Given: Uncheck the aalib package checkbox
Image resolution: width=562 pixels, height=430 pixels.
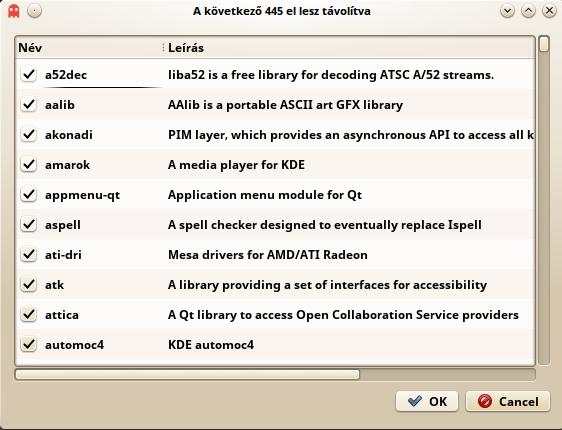Looking at the screenshot, I should click(28, 105).
